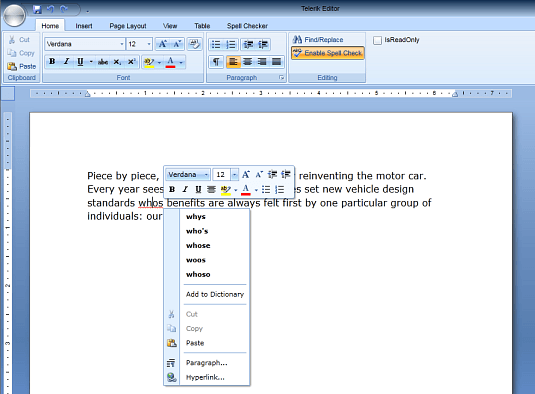
Task: Apply yellow highlight color in ribbon
Action: click(x=149, y=62)
